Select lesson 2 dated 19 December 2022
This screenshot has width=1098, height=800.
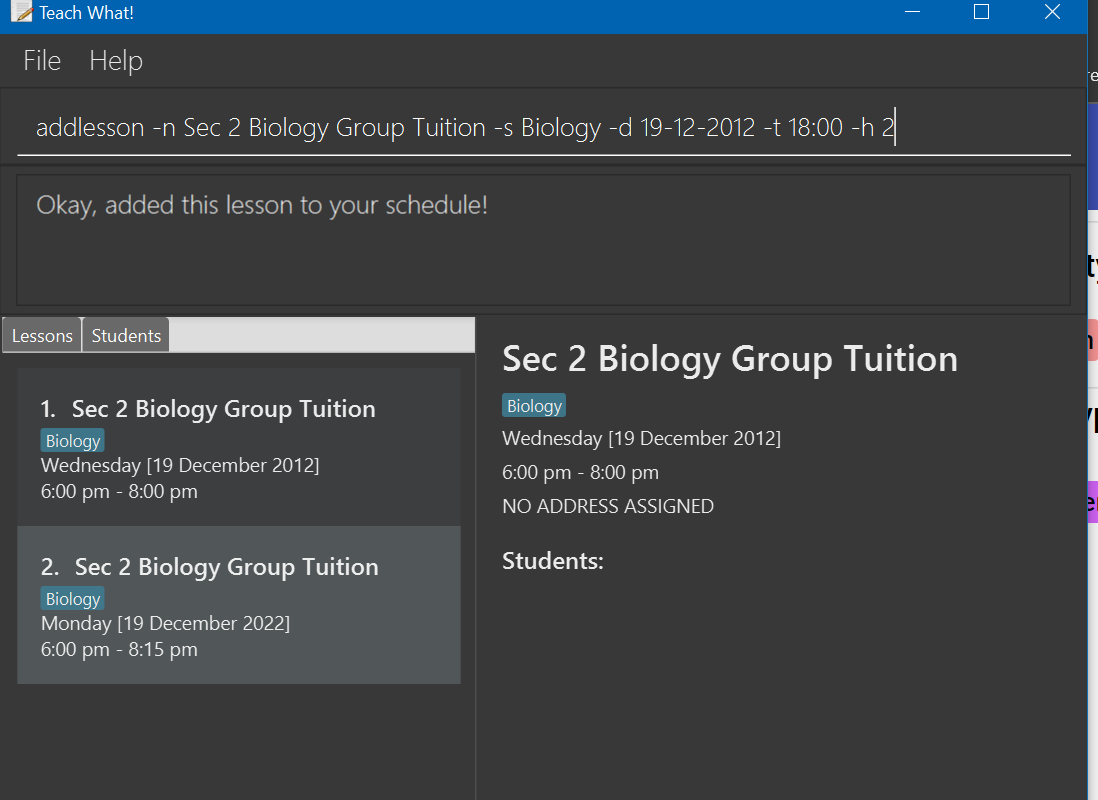click(x=239, y=605)
